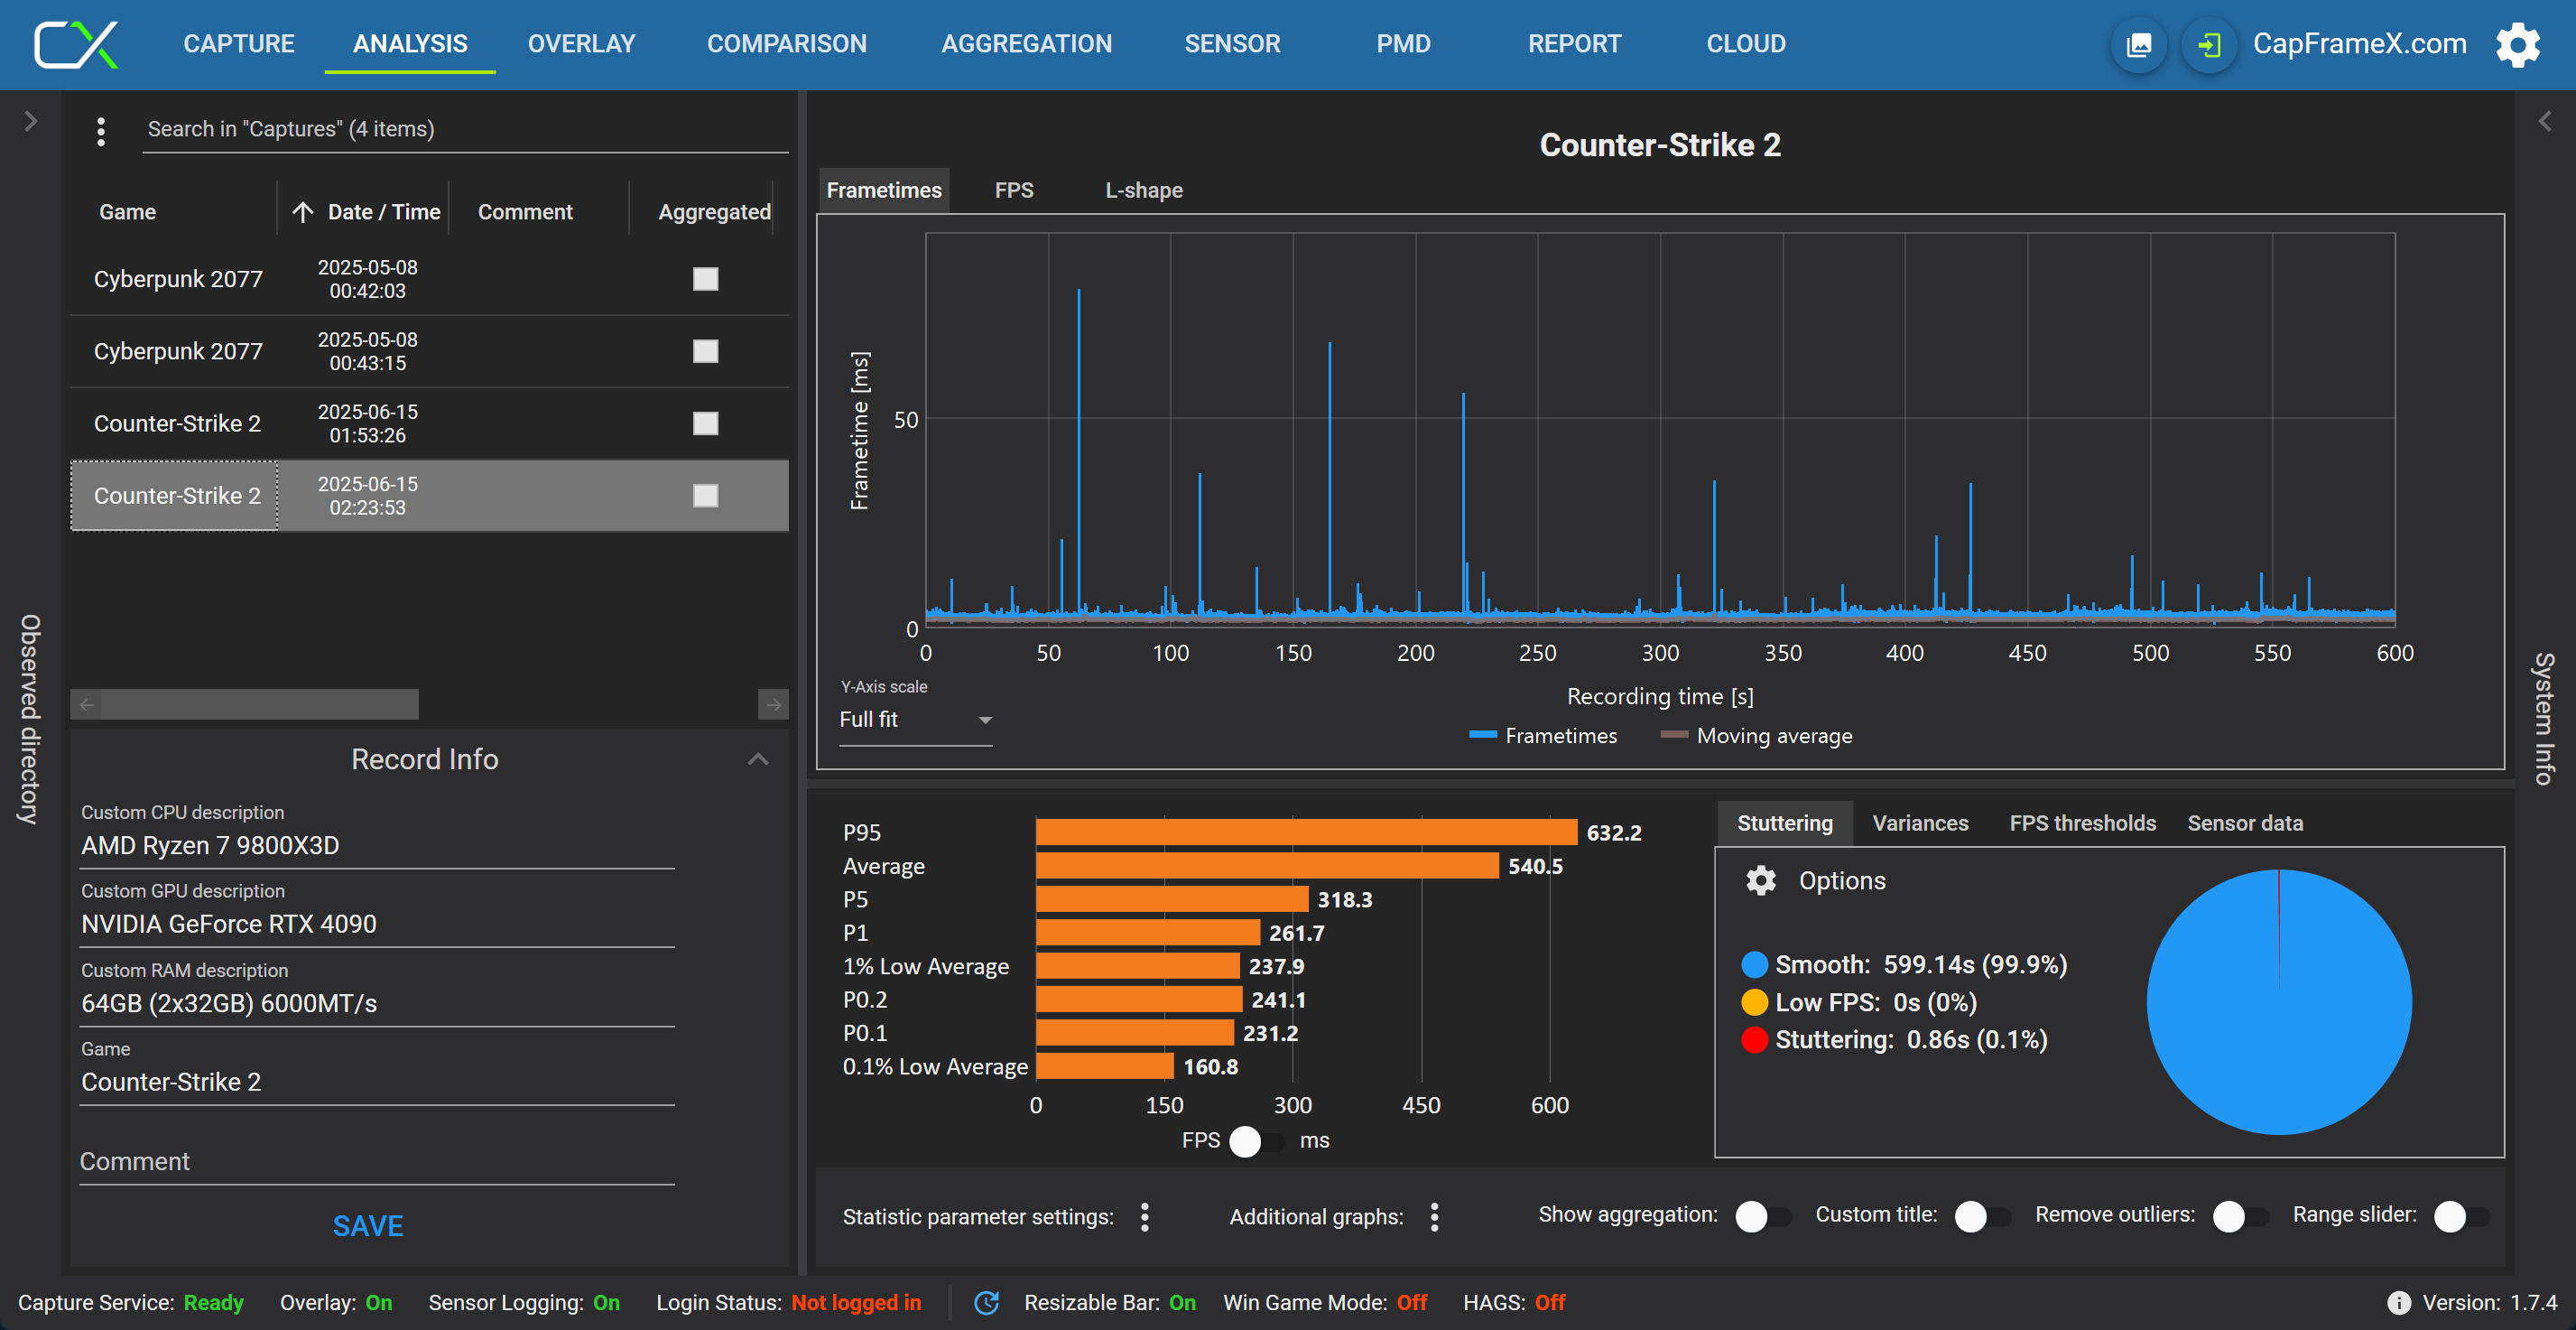Enable Show aggregation toggle
Image resolution: width=2576 pixels, height=1330 pixels.
click(x=1762, y=1216)
